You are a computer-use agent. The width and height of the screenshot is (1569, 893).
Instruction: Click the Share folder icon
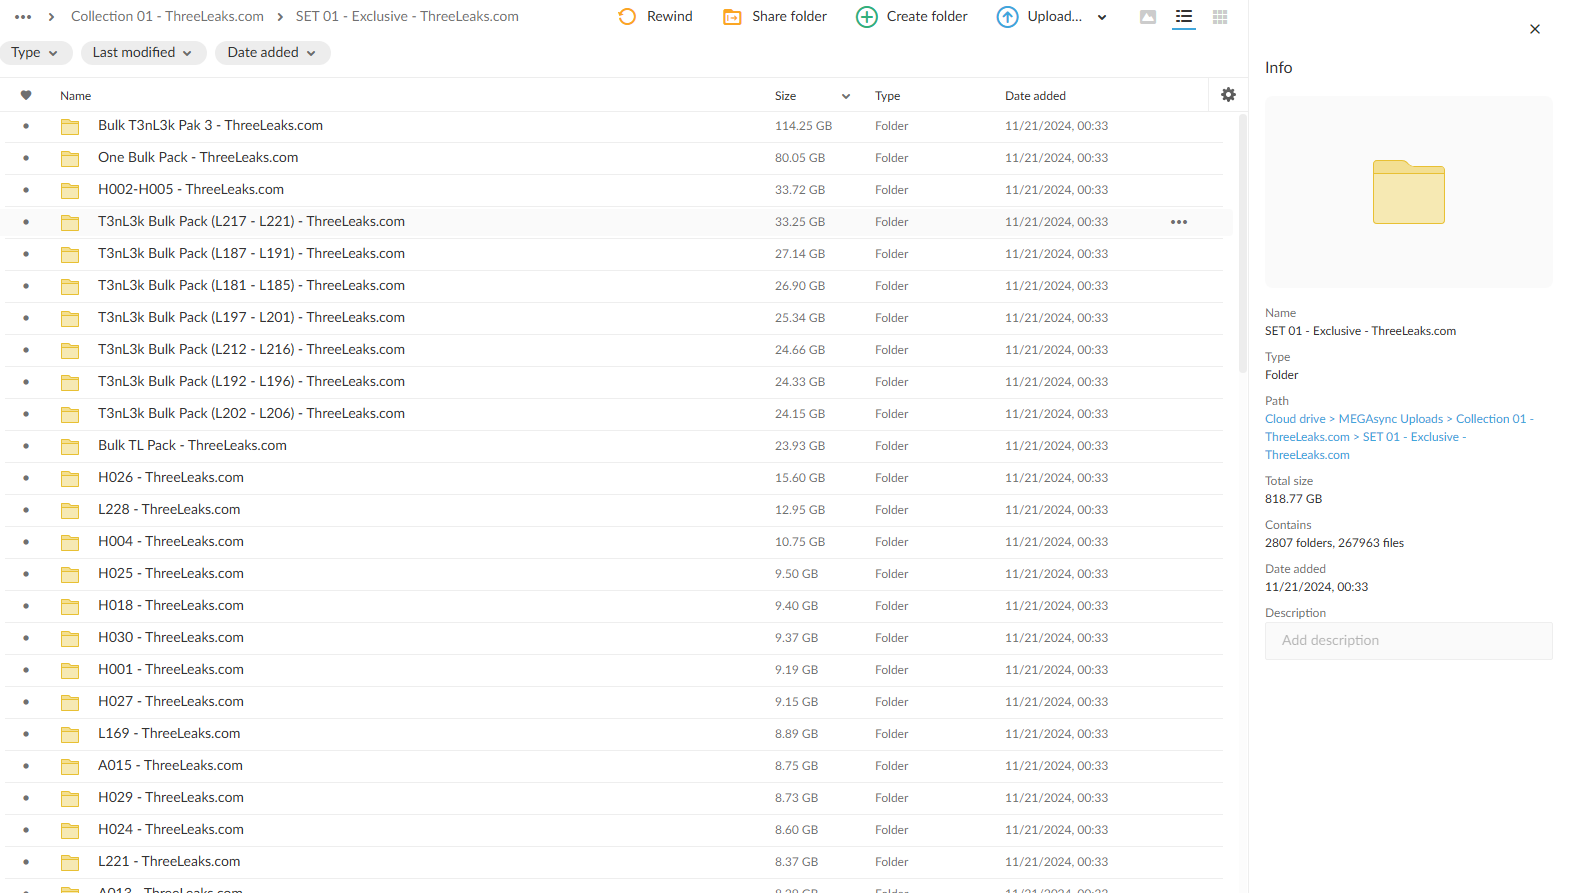click(732, 17)
